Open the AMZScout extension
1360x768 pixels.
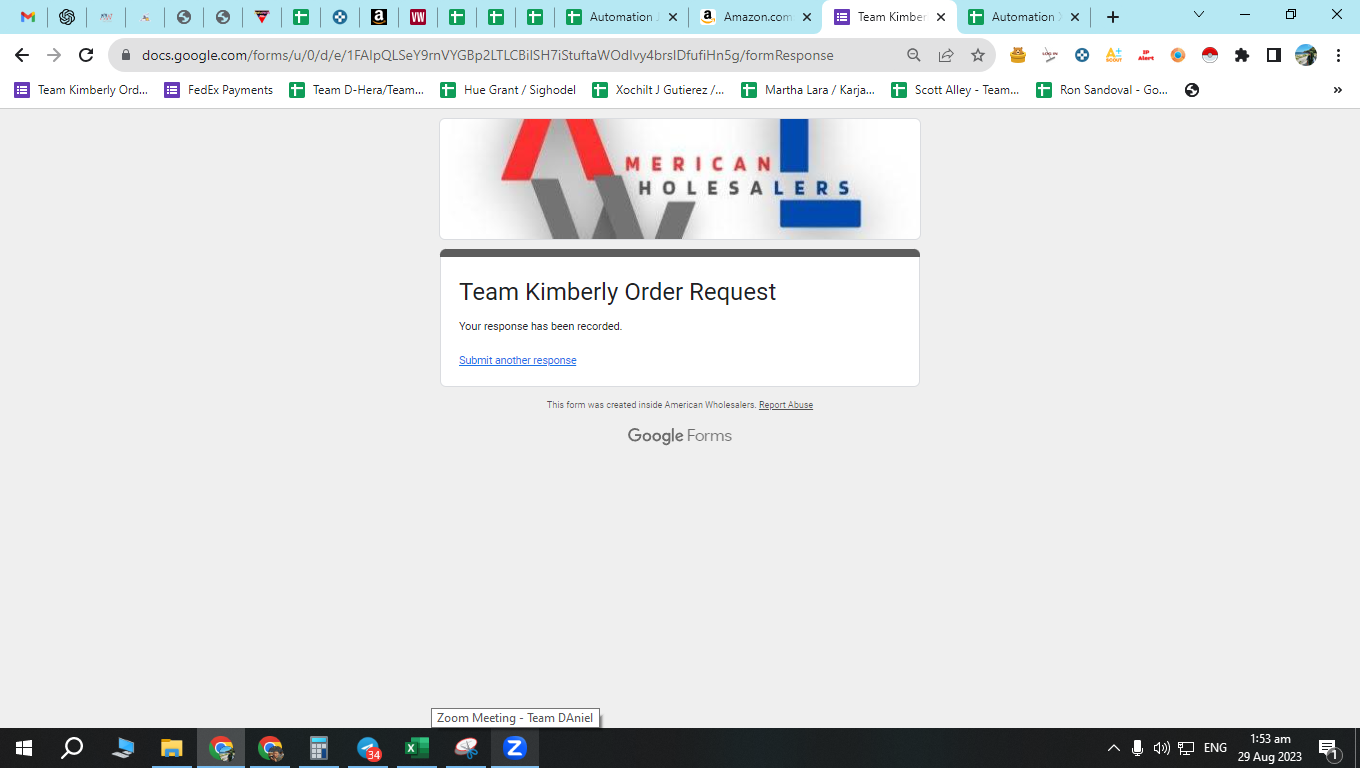[x=1114, y=56]
